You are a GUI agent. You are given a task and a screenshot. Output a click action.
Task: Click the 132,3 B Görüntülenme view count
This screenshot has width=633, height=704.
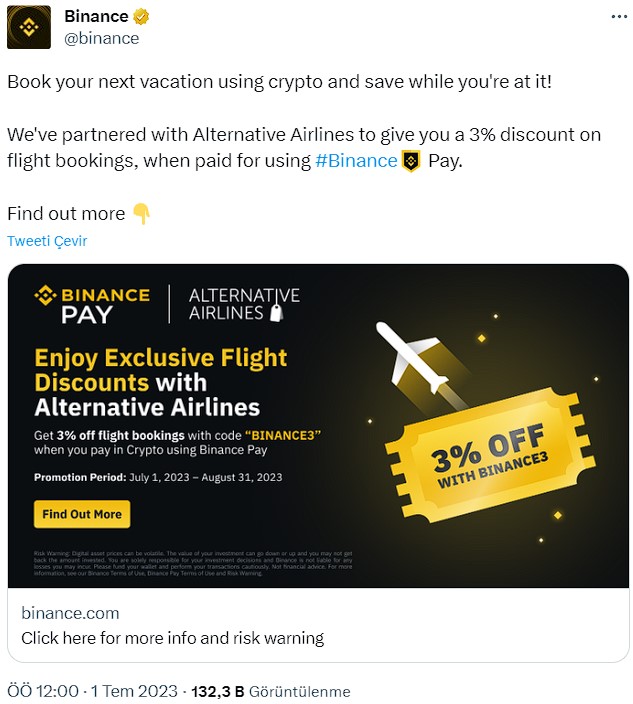tap(271, 691)
